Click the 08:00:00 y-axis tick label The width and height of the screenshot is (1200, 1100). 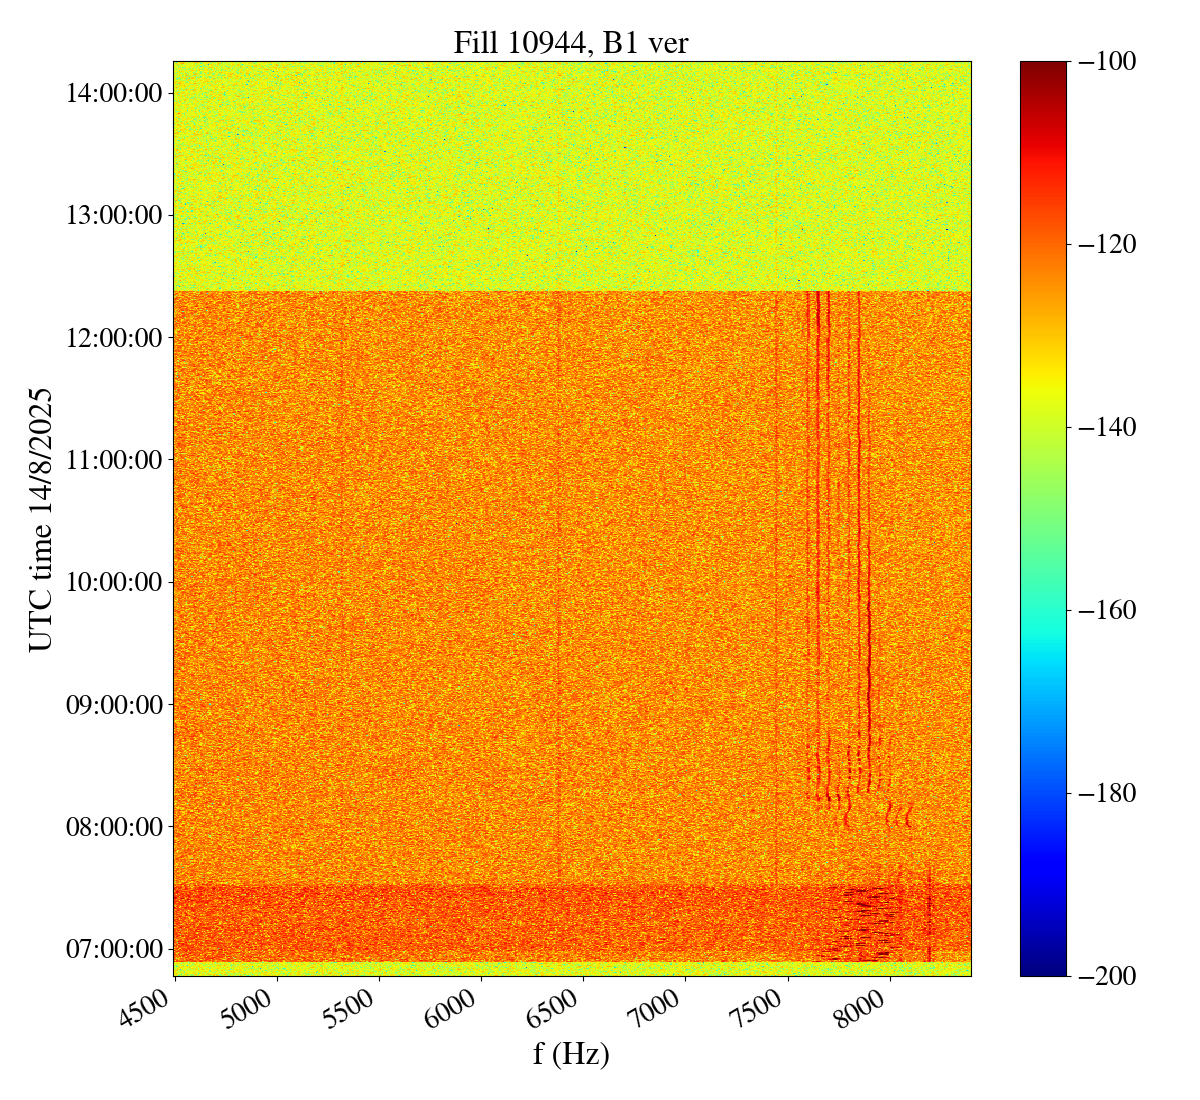pyautogui.click(x=114, y=827)
